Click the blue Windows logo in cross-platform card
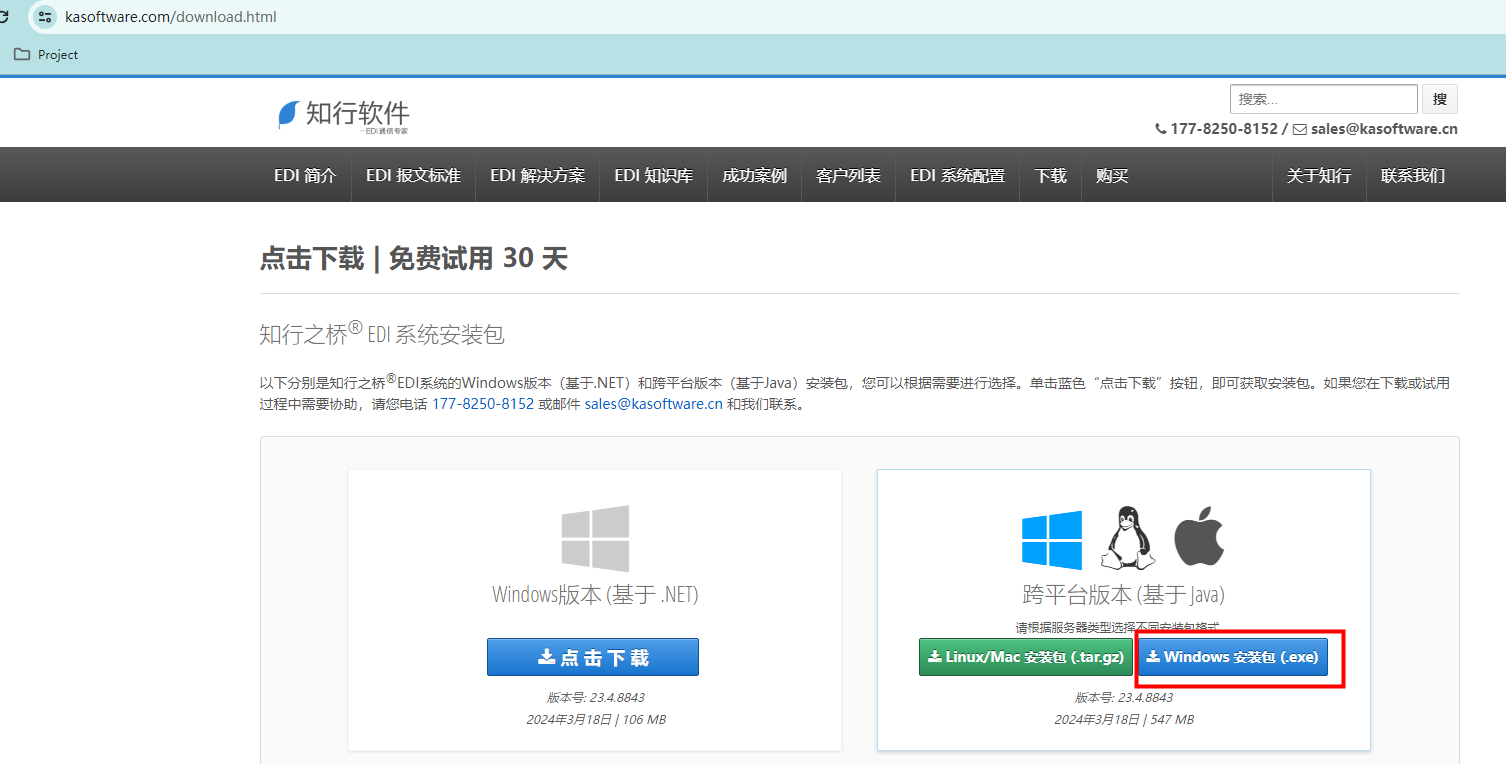Screen dimensions: 1506x764 [1052, 540]
